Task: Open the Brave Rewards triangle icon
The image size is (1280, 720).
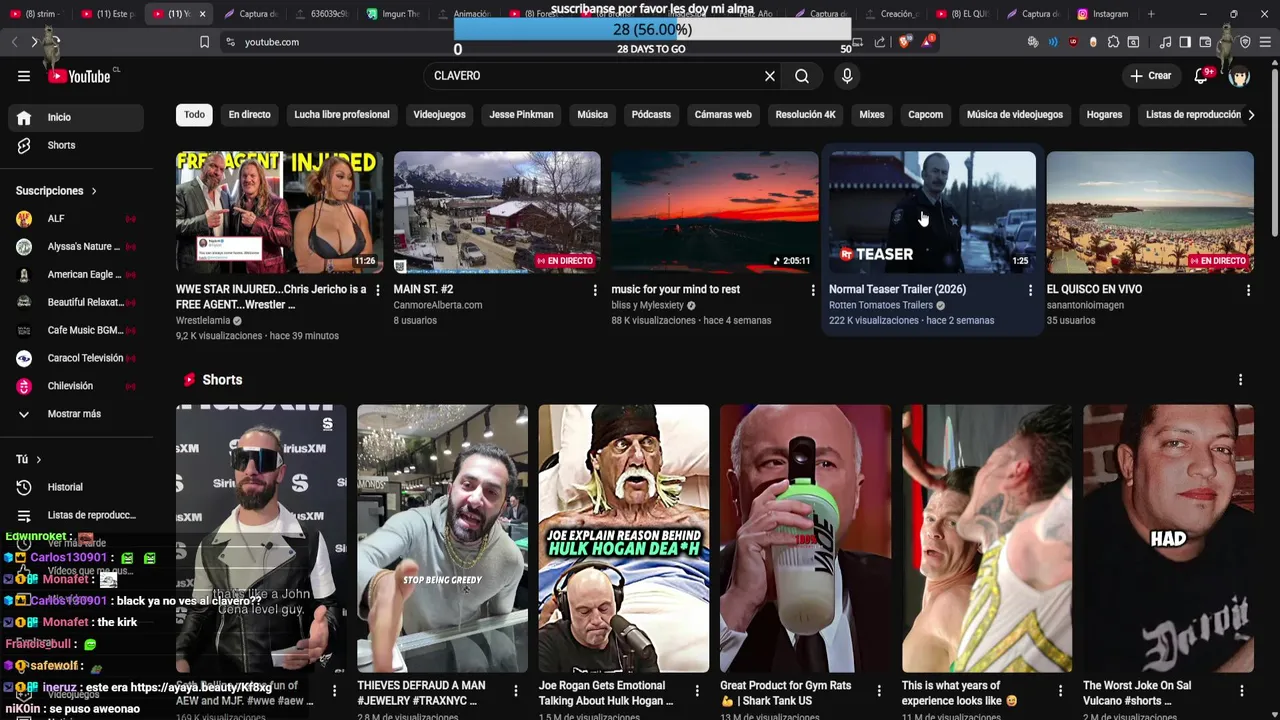Action: 929,42
